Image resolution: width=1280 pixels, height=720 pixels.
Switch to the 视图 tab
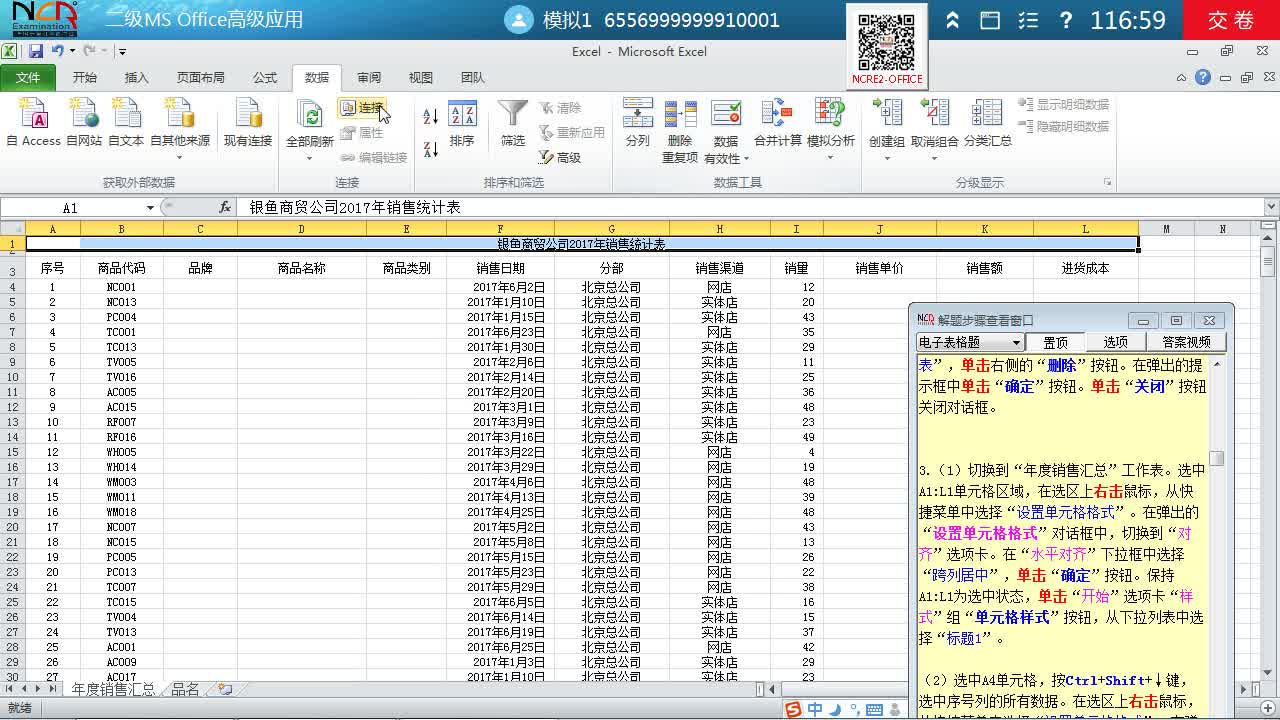click(421, 77)
